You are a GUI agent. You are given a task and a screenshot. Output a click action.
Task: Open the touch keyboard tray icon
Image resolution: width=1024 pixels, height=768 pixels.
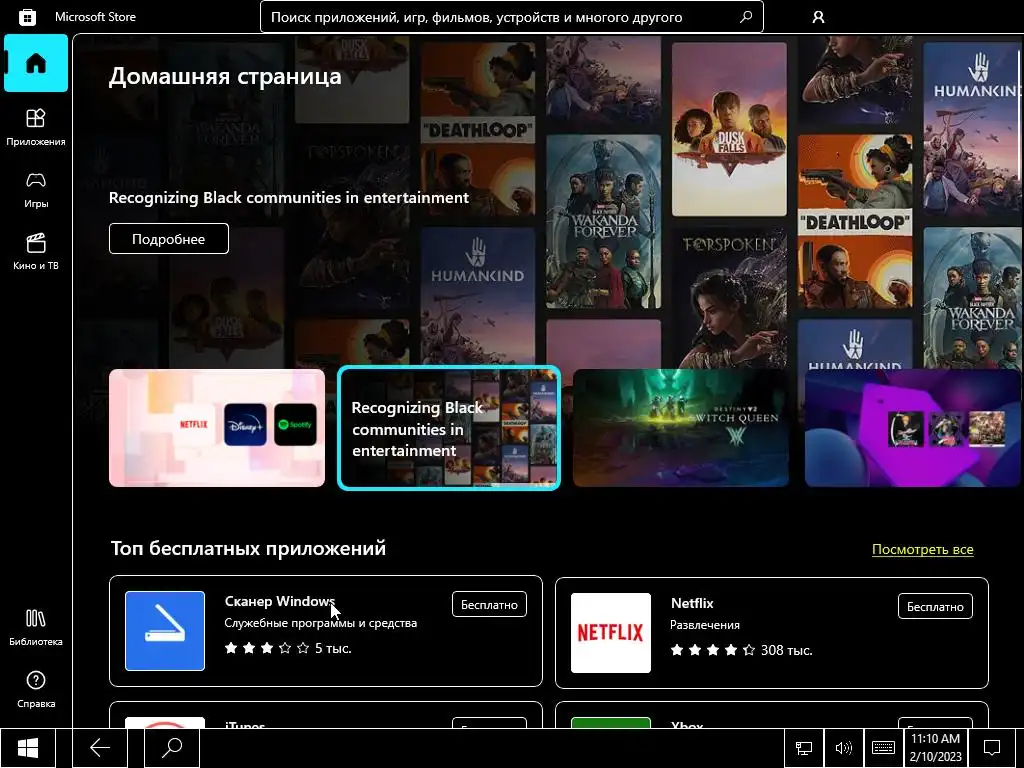coord(883,748)
